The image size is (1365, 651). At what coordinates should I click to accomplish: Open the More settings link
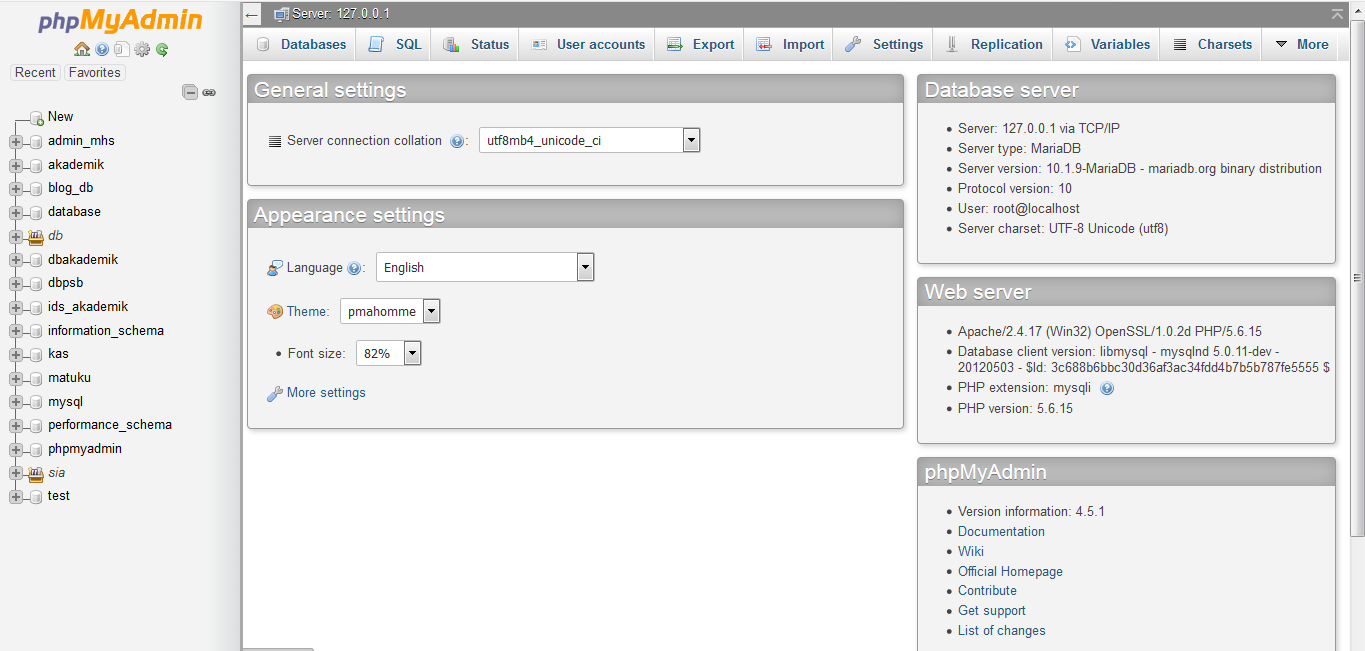click(x=326, y=393)
